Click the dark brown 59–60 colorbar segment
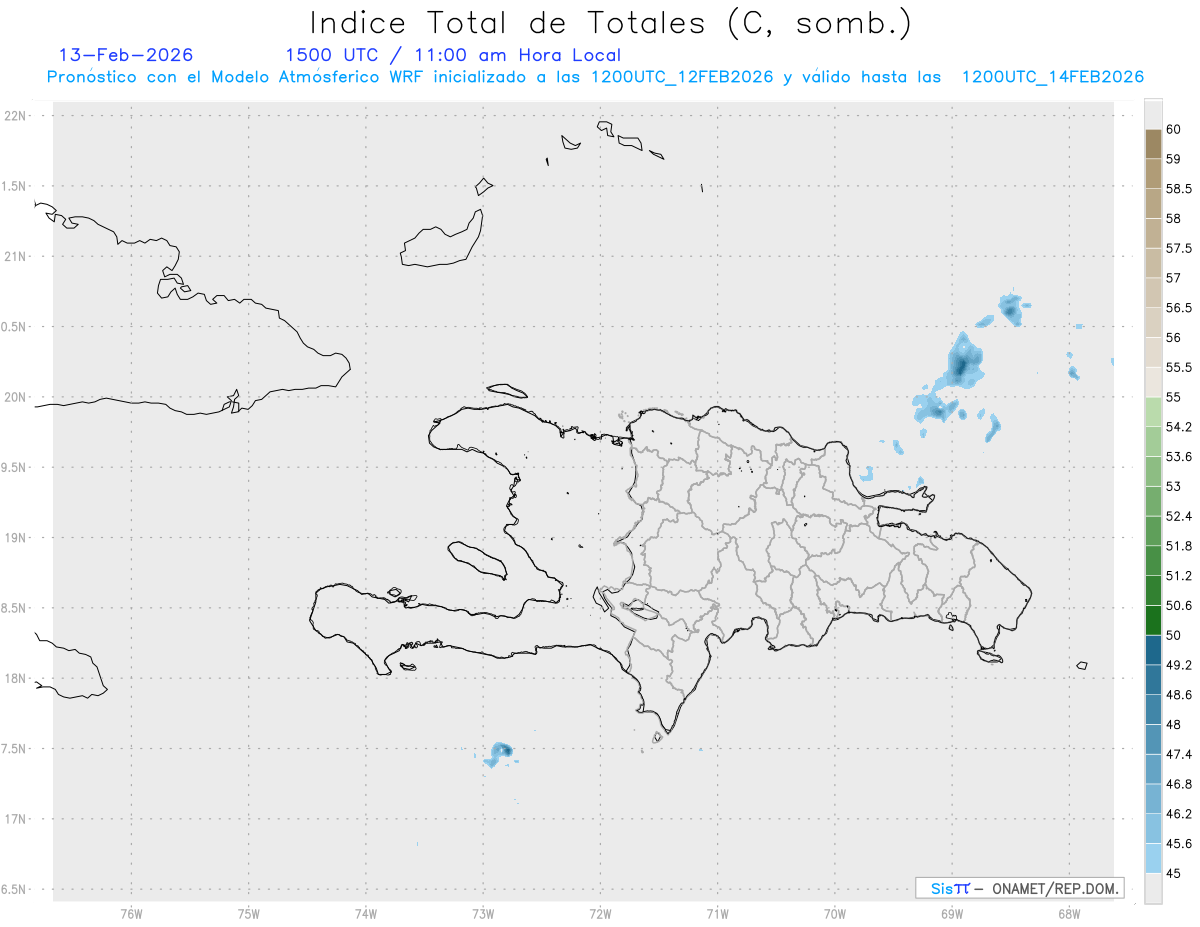Viewport: 1200px width, 927px height. coord(1153,144)
